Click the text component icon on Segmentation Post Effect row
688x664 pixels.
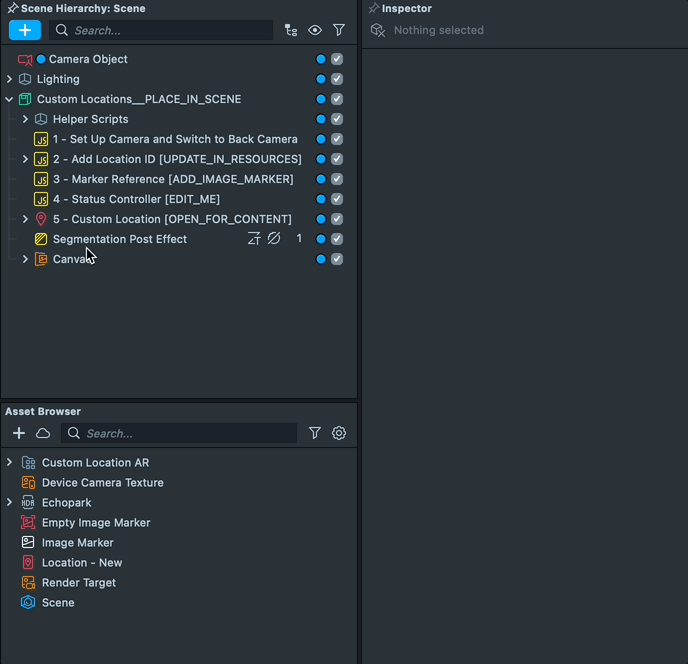pos(254,239)
